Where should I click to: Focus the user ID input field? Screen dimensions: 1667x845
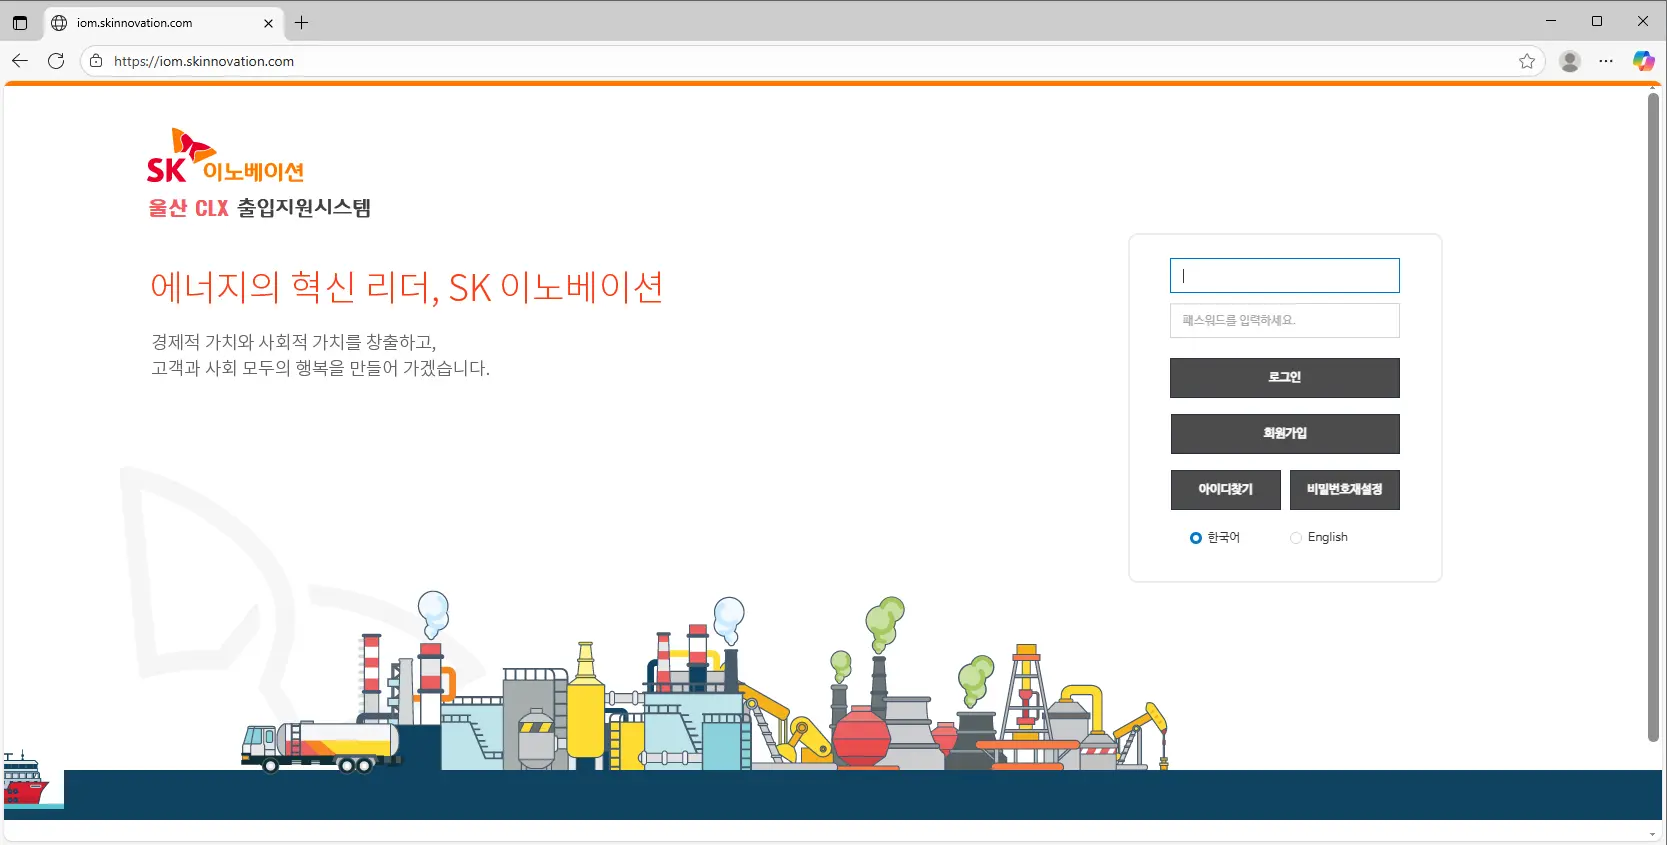pos(1284,276)
